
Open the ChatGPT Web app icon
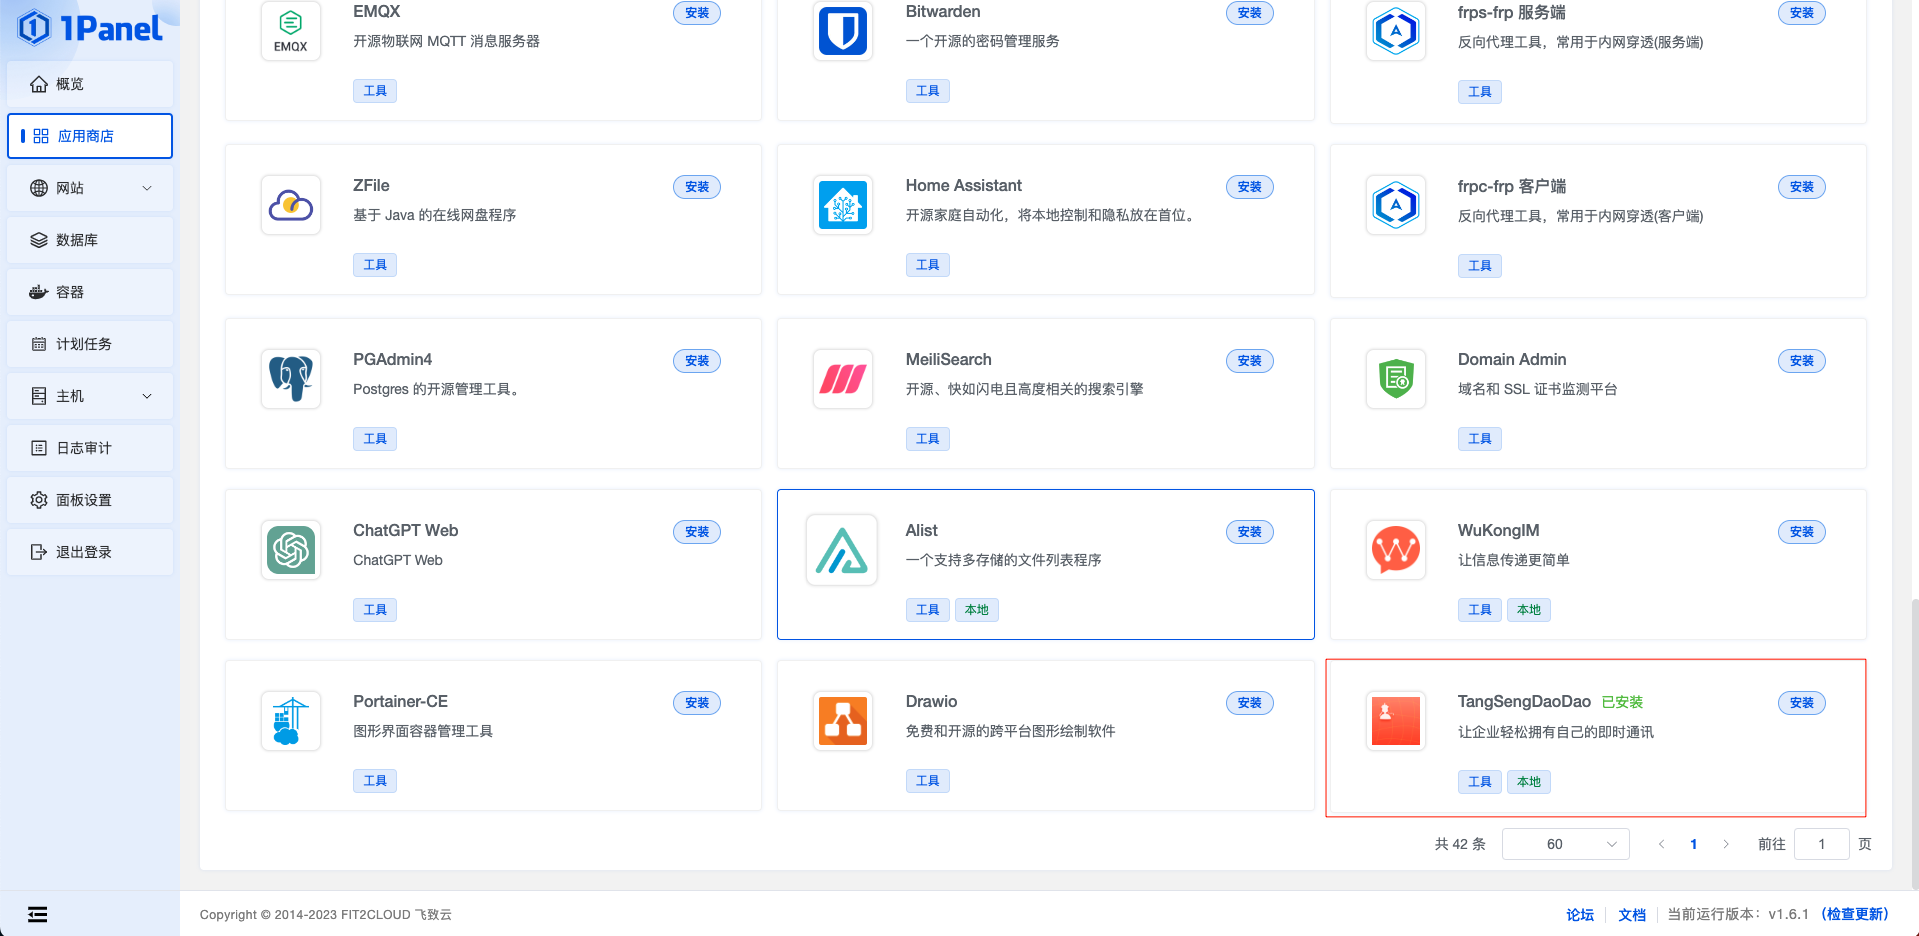(x=291, y=550)
